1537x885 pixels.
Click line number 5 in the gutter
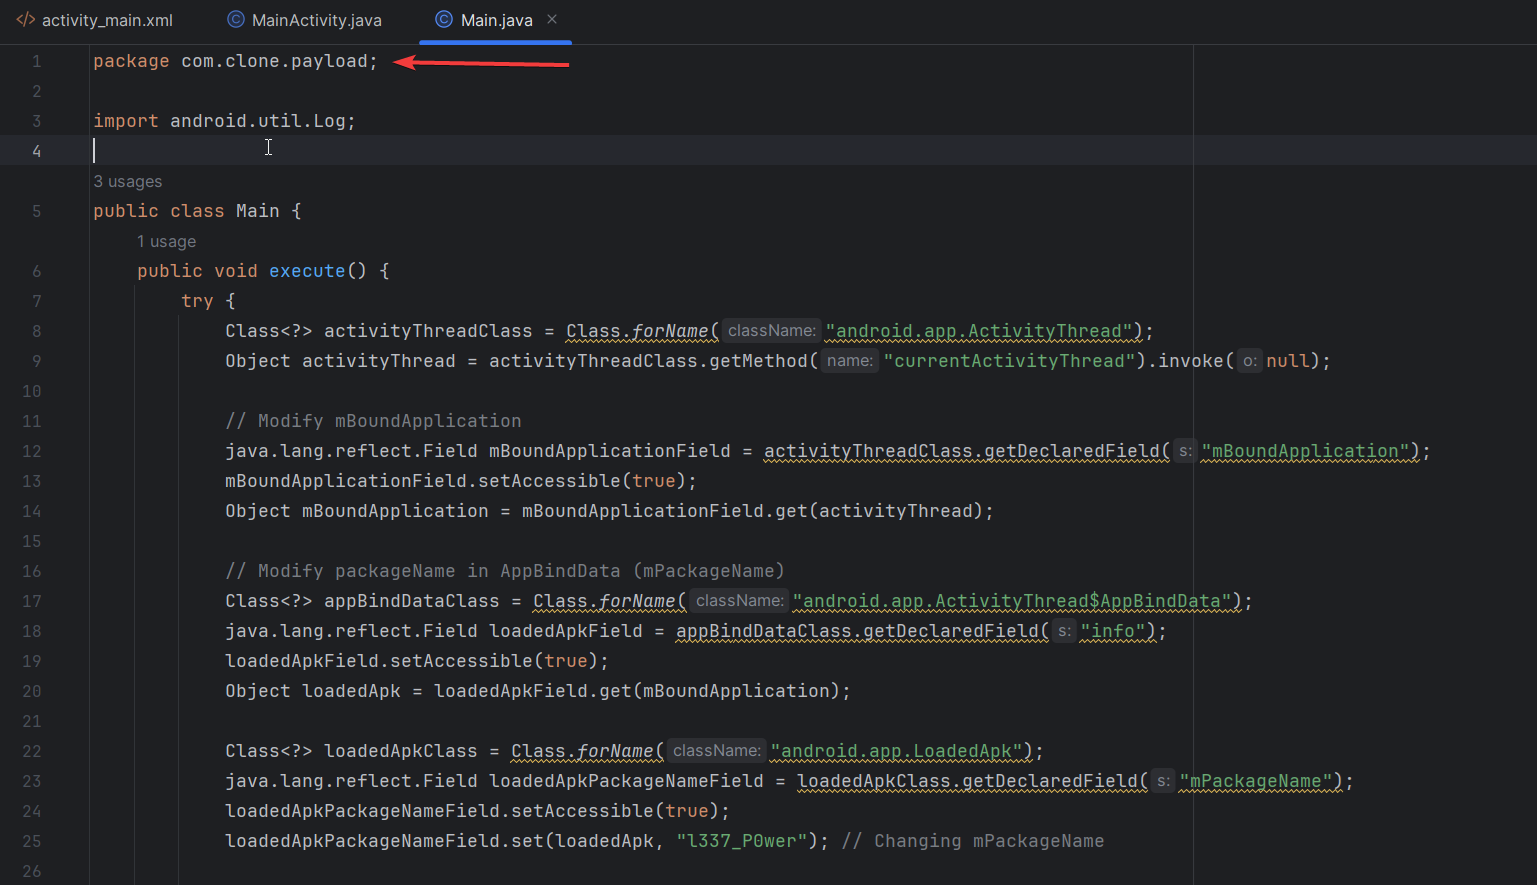(36, 211)
